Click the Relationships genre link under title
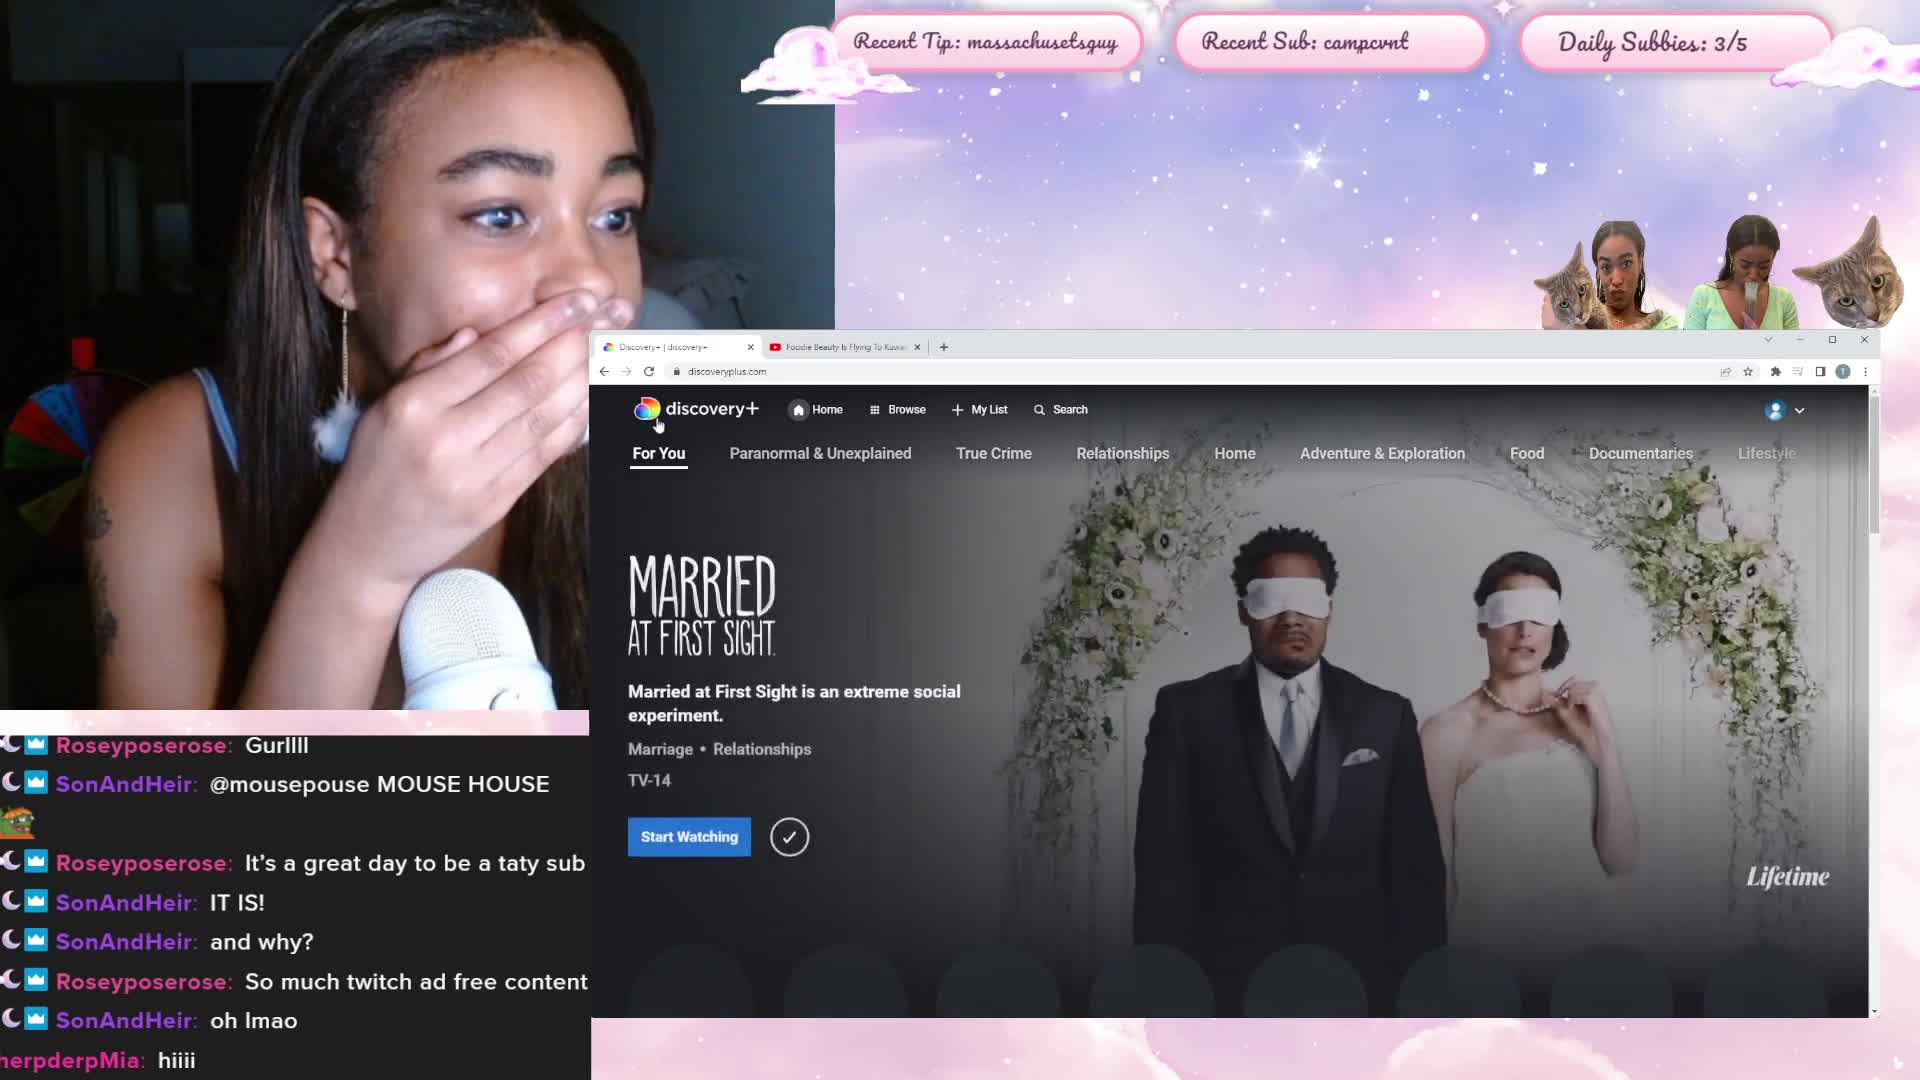This screenshot has width=1920, height=1080. click(x=761, y=749)
